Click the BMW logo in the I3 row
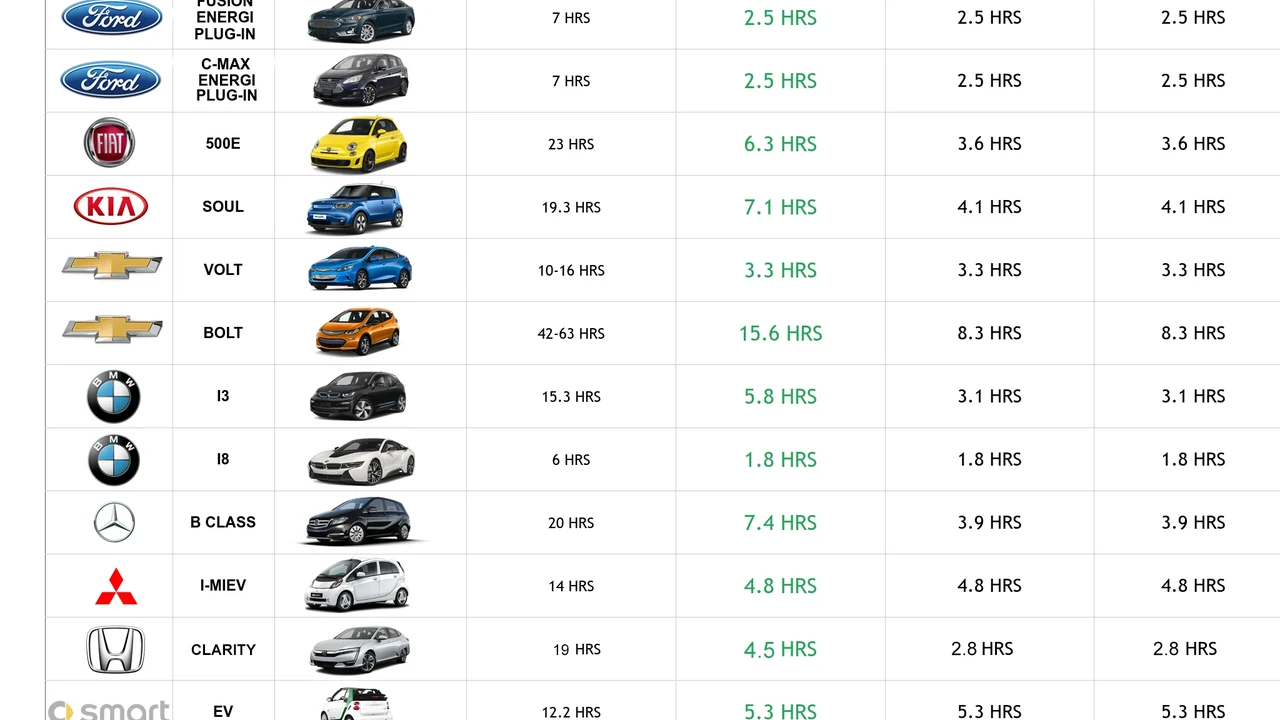1280x720 pixels. [113, 397]
